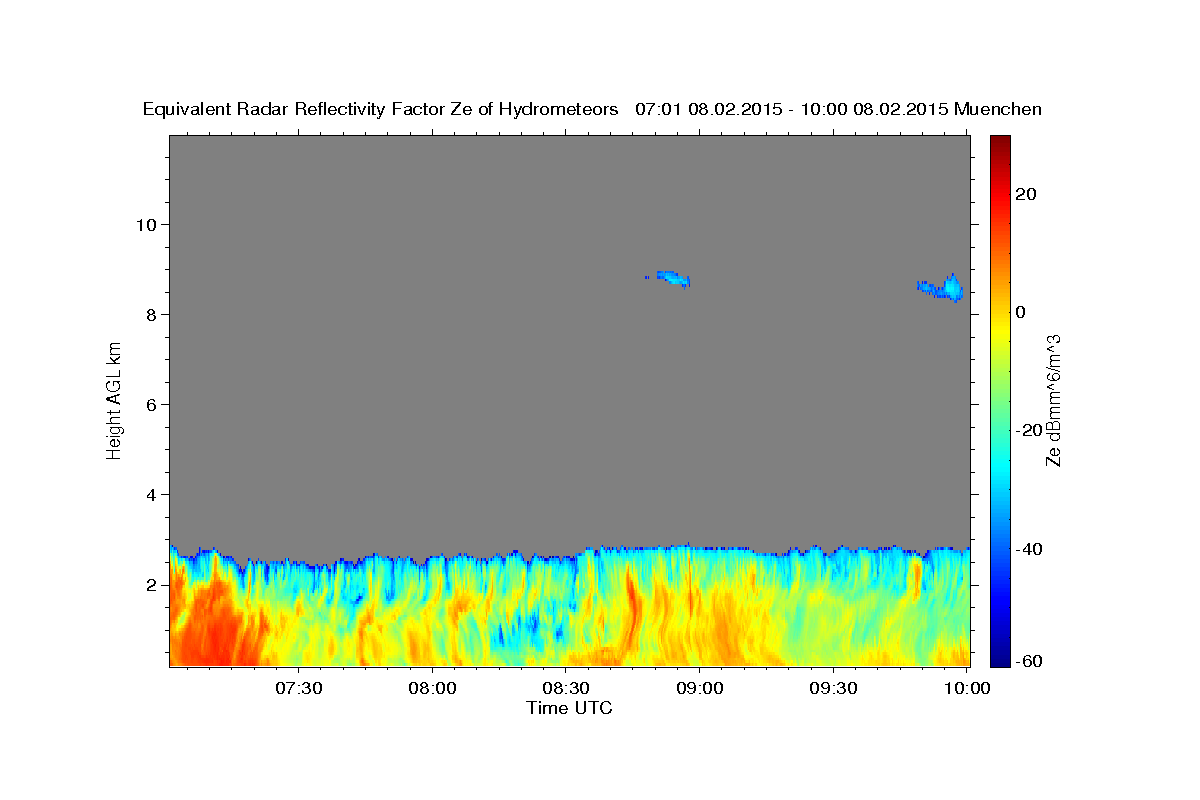This screenshot has width=1200, height=800.
Task: Click the red vertical streak near 08:45
Action: pos(632,610)
